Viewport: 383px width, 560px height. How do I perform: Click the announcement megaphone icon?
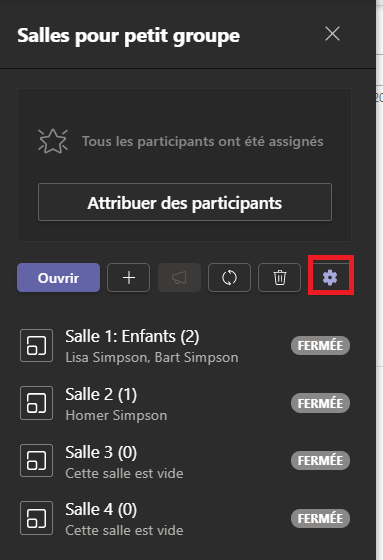point(179,278)
